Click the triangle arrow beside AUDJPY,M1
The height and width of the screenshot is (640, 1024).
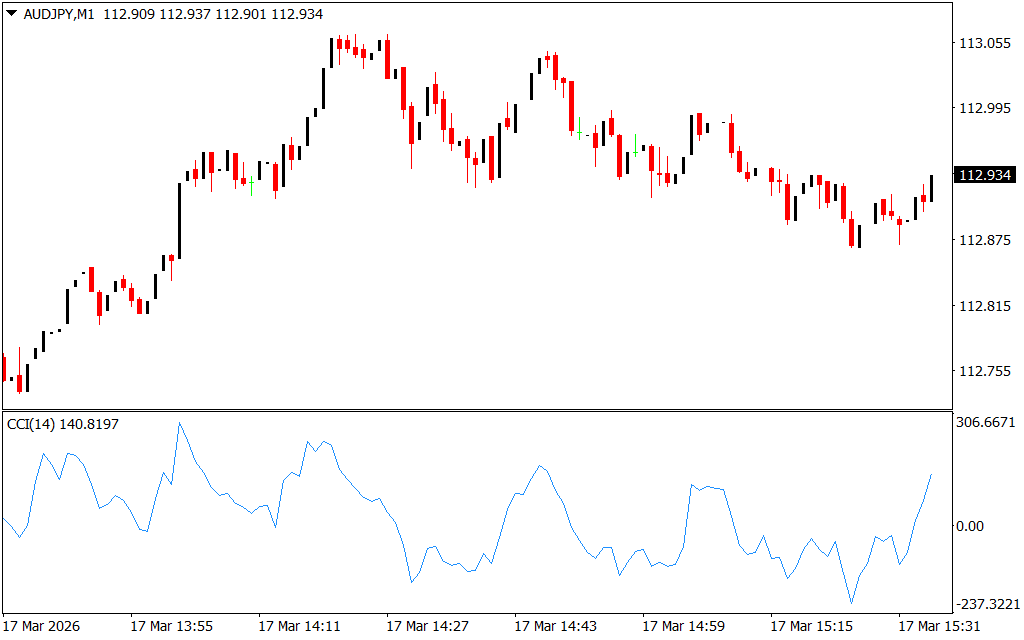point(11,13)
